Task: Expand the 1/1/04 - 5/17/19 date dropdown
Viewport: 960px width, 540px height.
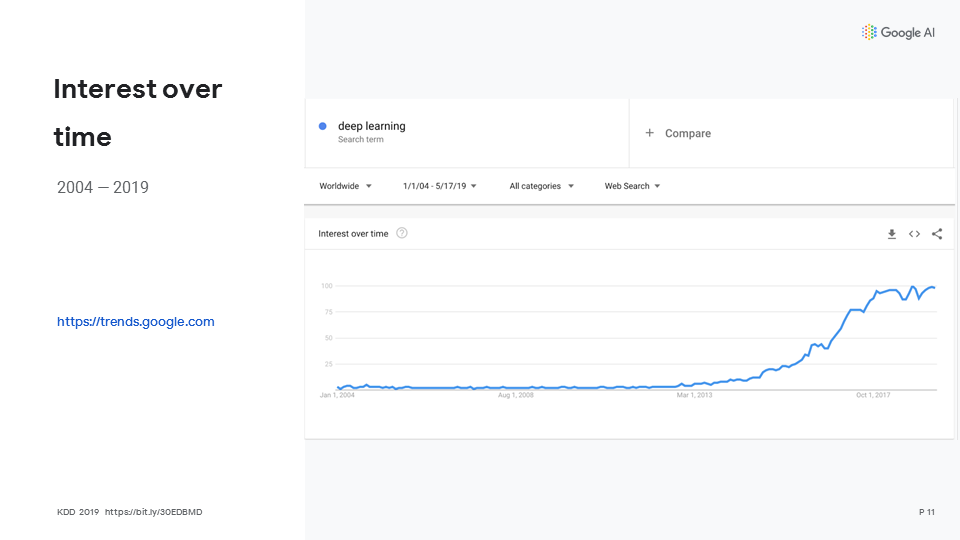Action: click(x=439, y=186)
